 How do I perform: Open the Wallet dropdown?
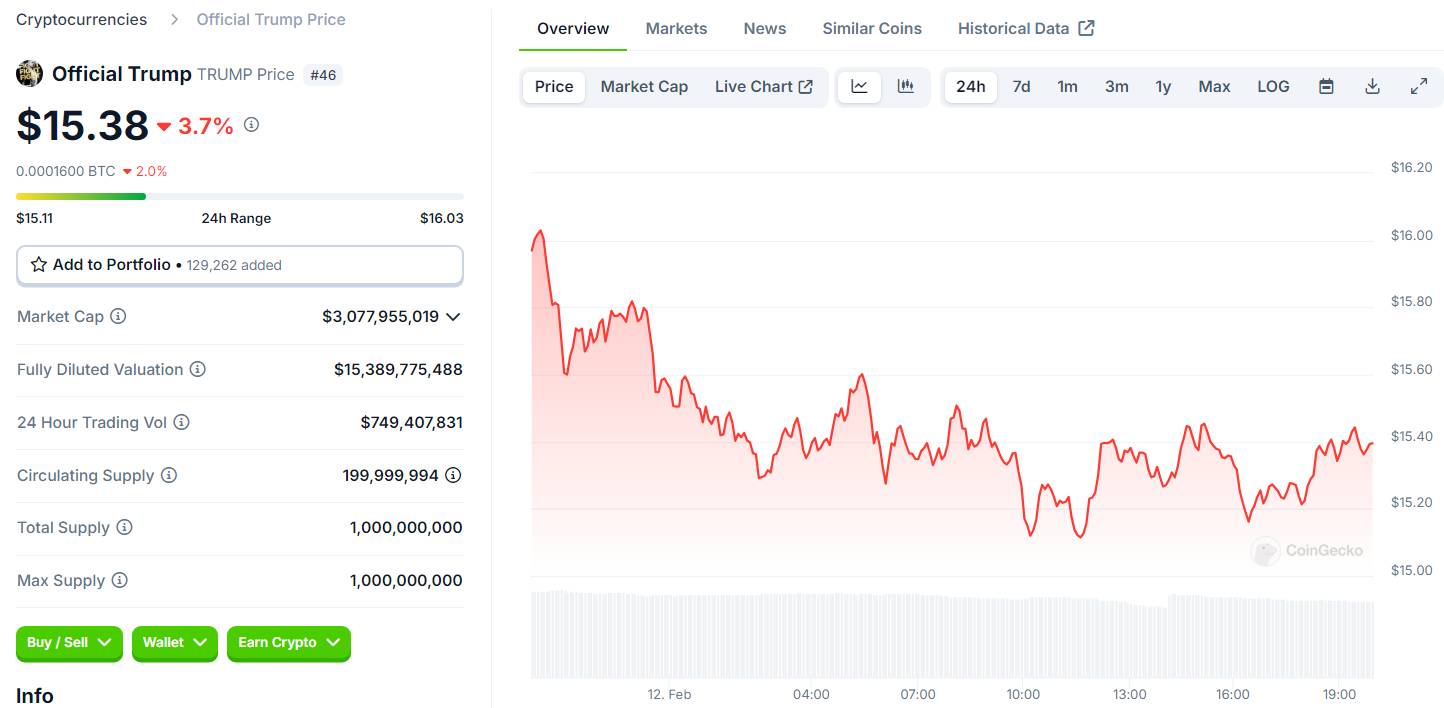(175, 643)
